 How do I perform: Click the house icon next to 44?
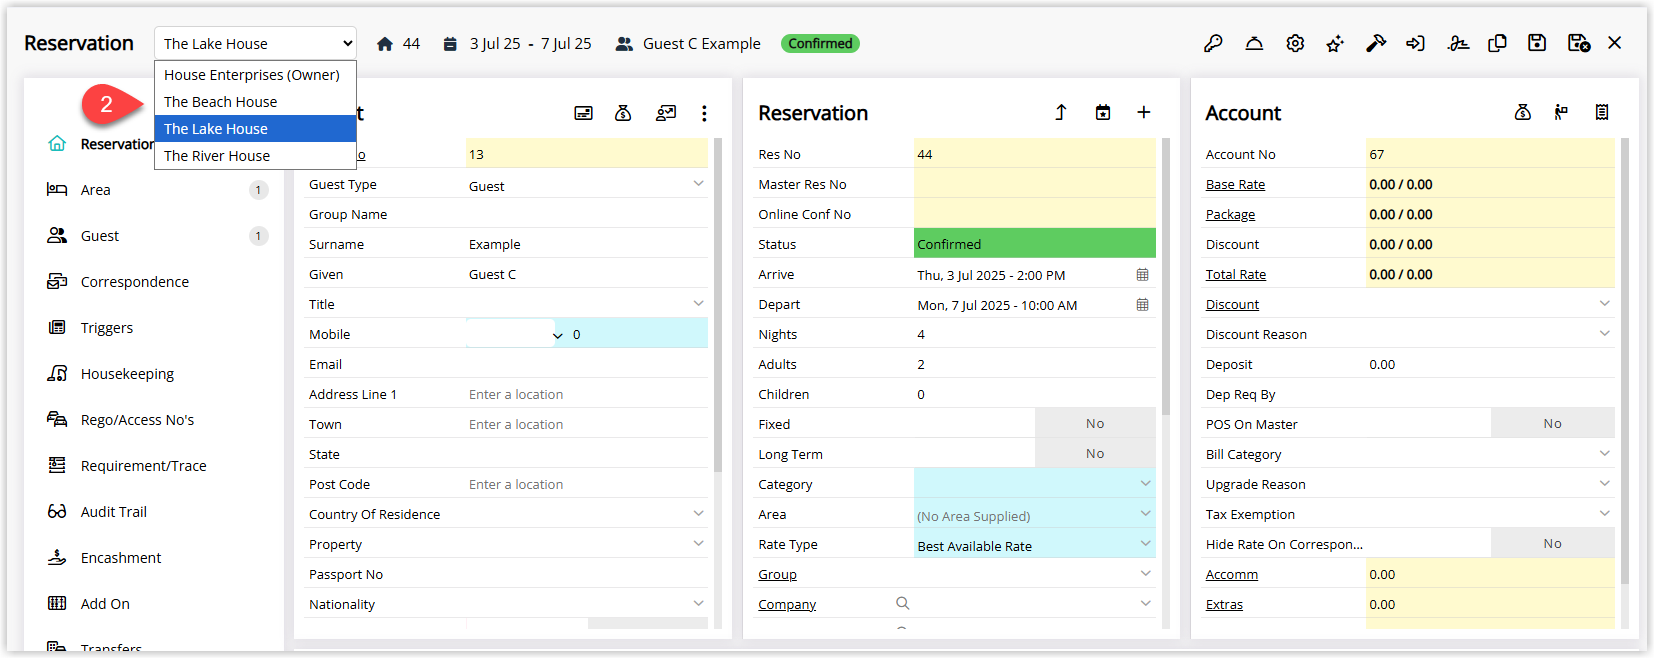pos(385,44)
